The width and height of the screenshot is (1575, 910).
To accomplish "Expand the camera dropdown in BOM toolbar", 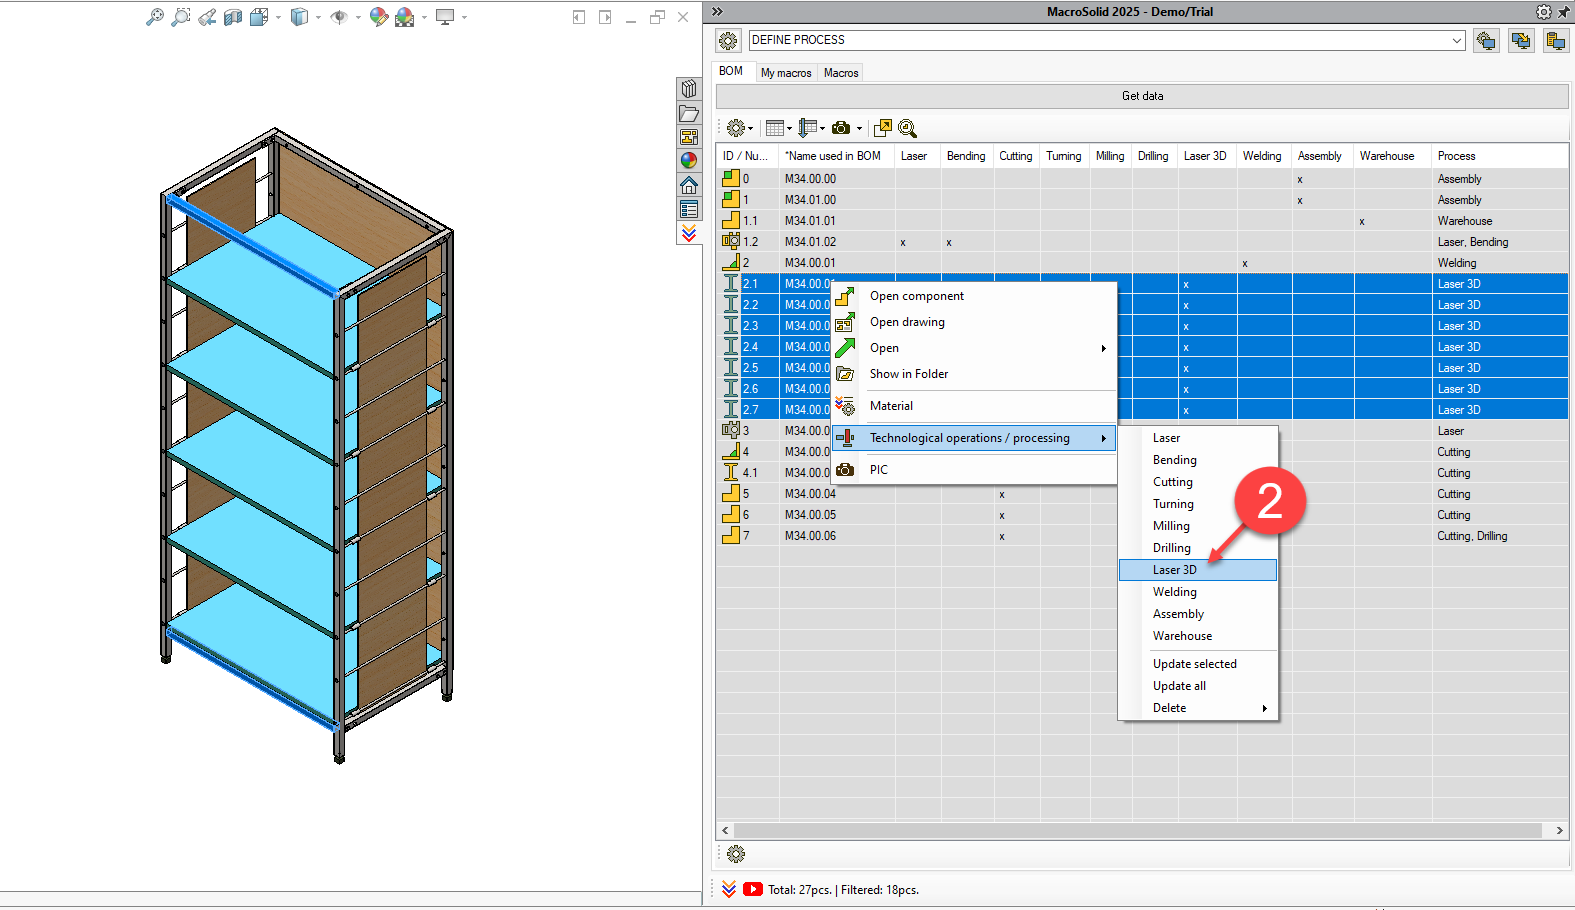I will pyautogui.click(x=859, y=129).
